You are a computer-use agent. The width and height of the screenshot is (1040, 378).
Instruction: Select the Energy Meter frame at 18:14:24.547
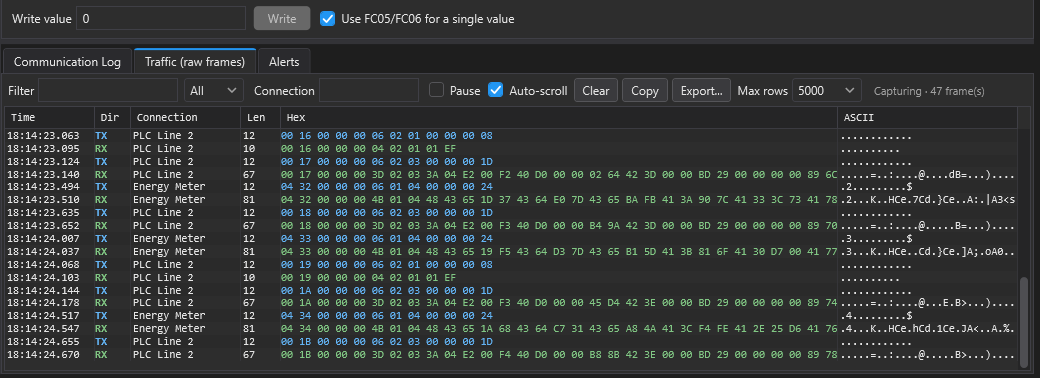(x=511, y=329)
